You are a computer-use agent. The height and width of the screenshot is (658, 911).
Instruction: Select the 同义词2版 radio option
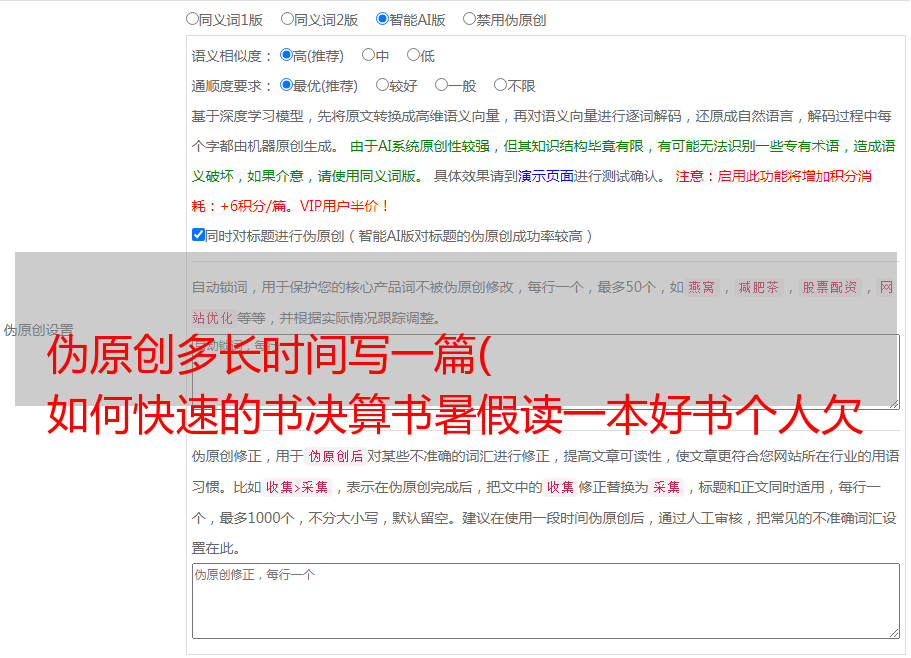point(287,19)
